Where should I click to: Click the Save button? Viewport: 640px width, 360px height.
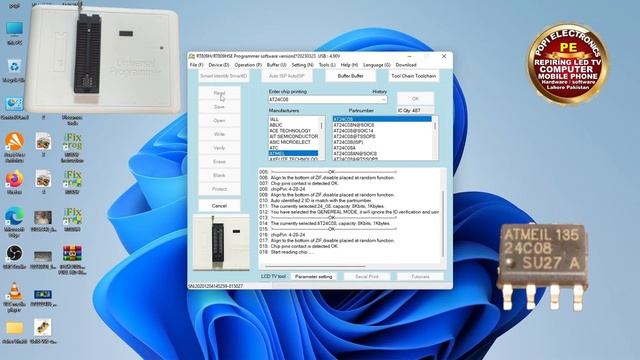(219, 107)
